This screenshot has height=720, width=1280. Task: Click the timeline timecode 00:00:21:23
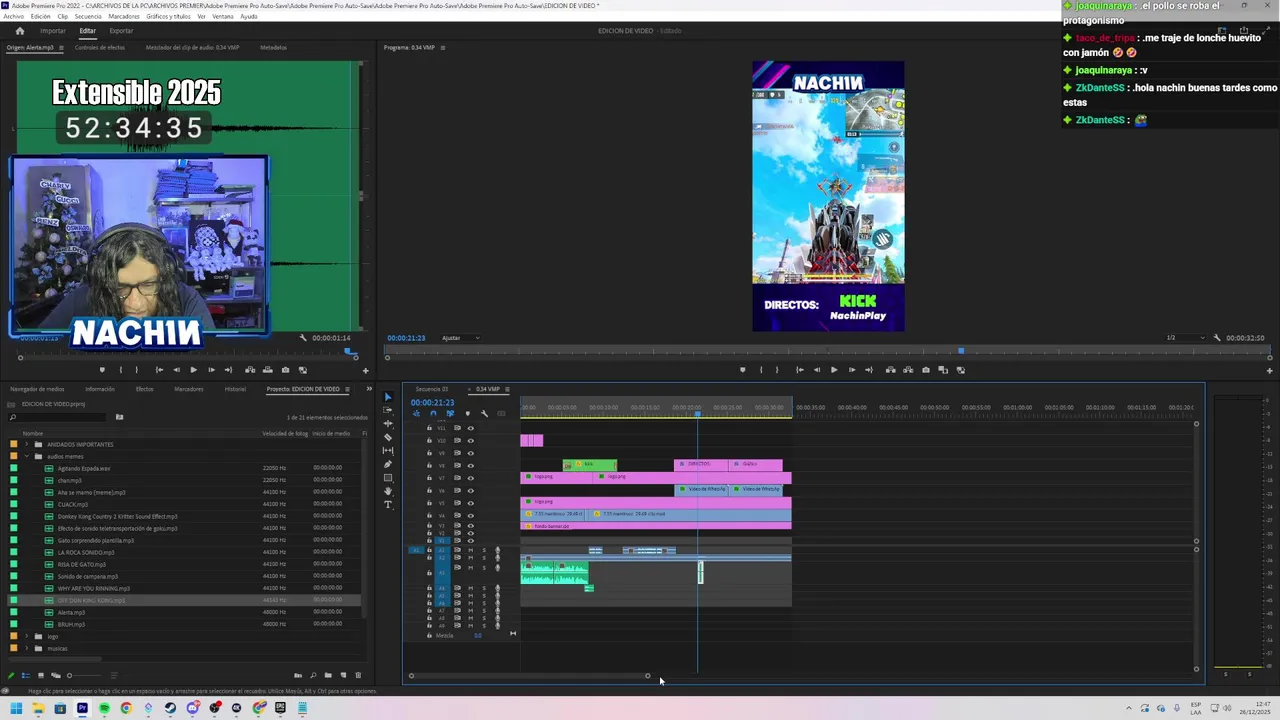(432, 402)
